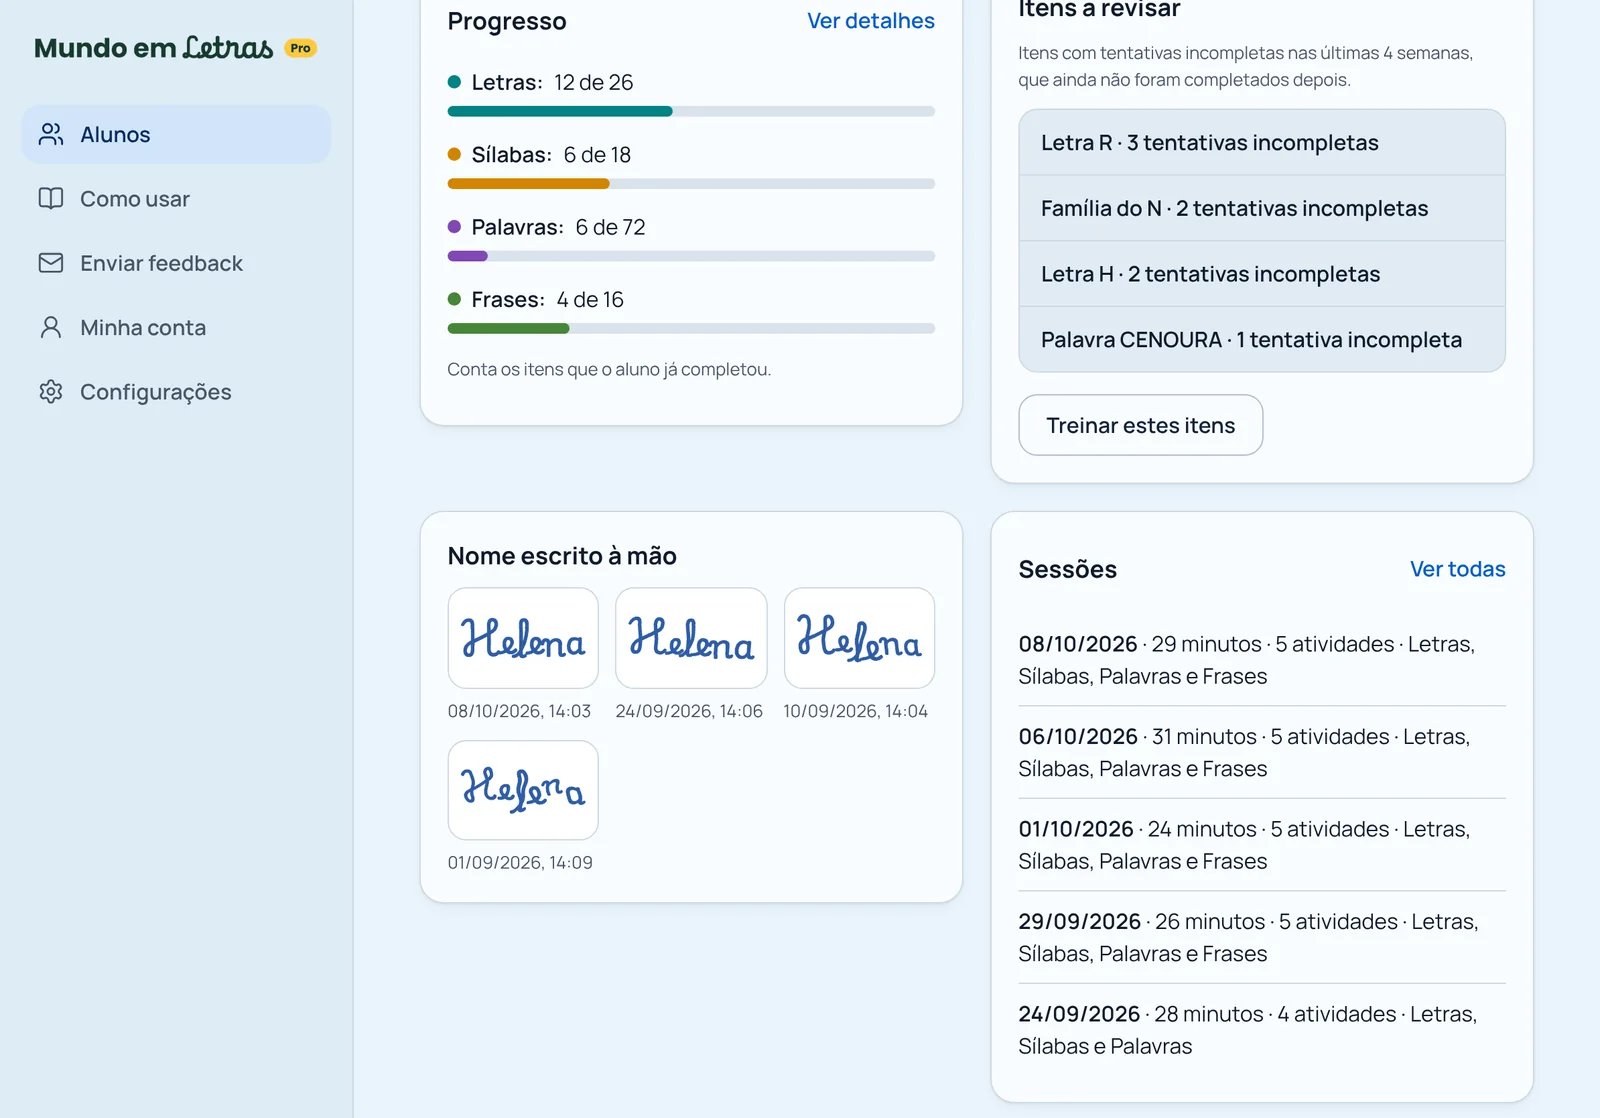Click the teal dot beside Letras

point(454,82)
